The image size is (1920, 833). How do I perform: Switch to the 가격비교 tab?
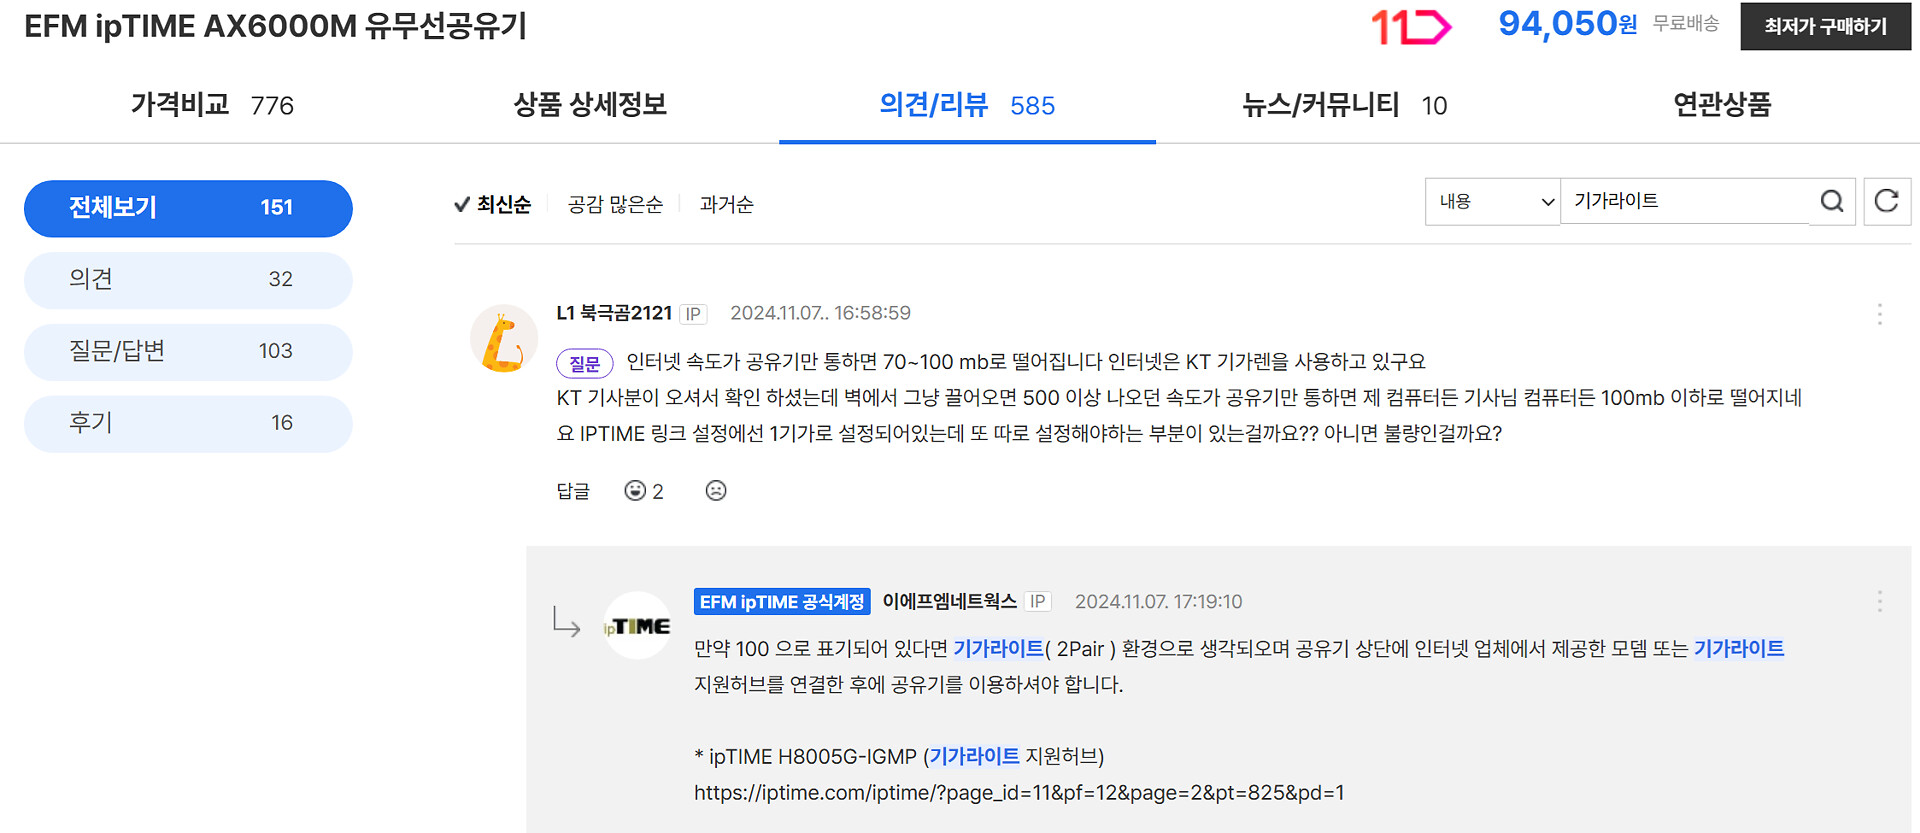tap(212, 105)
